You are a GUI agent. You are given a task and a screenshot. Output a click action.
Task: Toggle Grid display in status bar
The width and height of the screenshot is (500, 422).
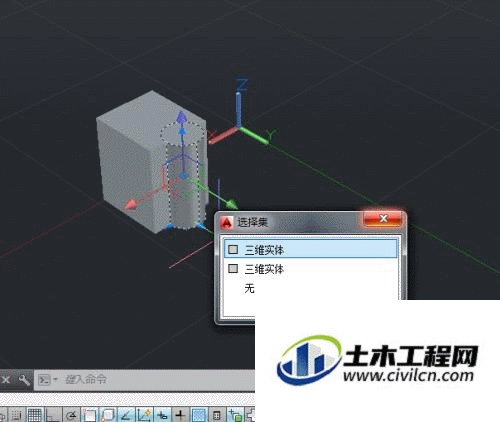point(35,415)
